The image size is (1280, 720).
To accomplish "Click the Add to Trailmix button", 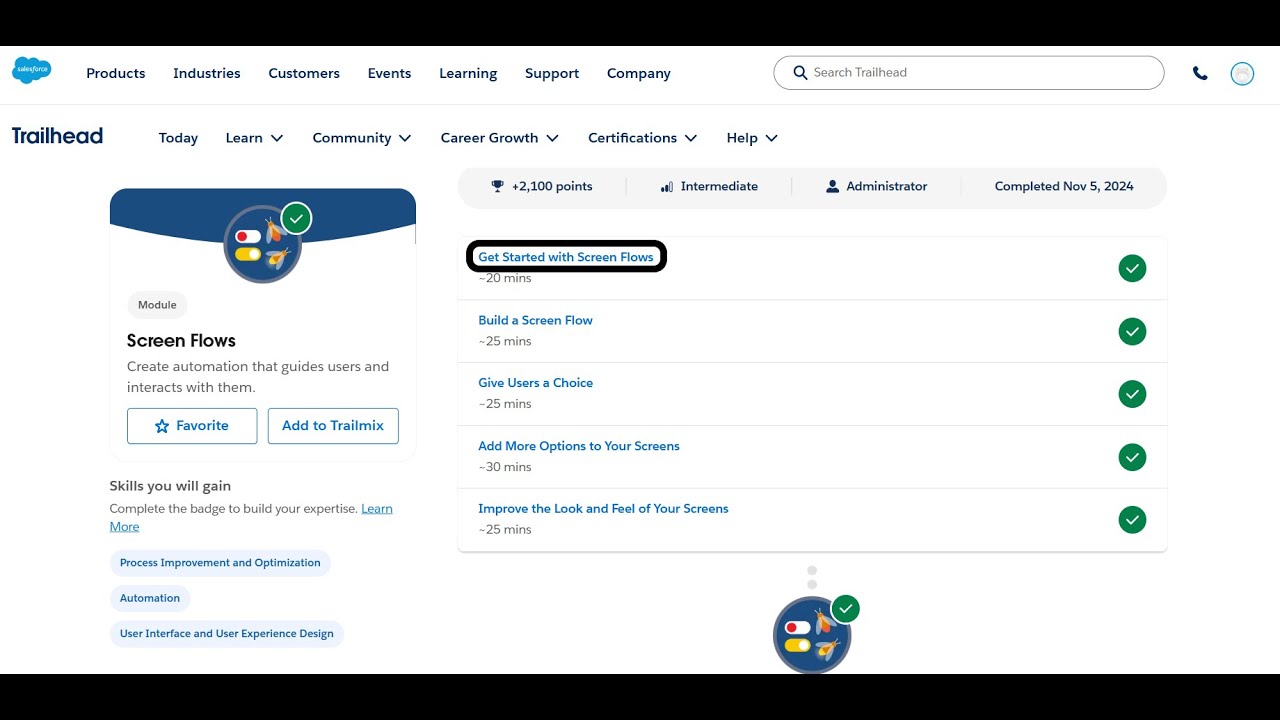I will (x=333, y=426).
